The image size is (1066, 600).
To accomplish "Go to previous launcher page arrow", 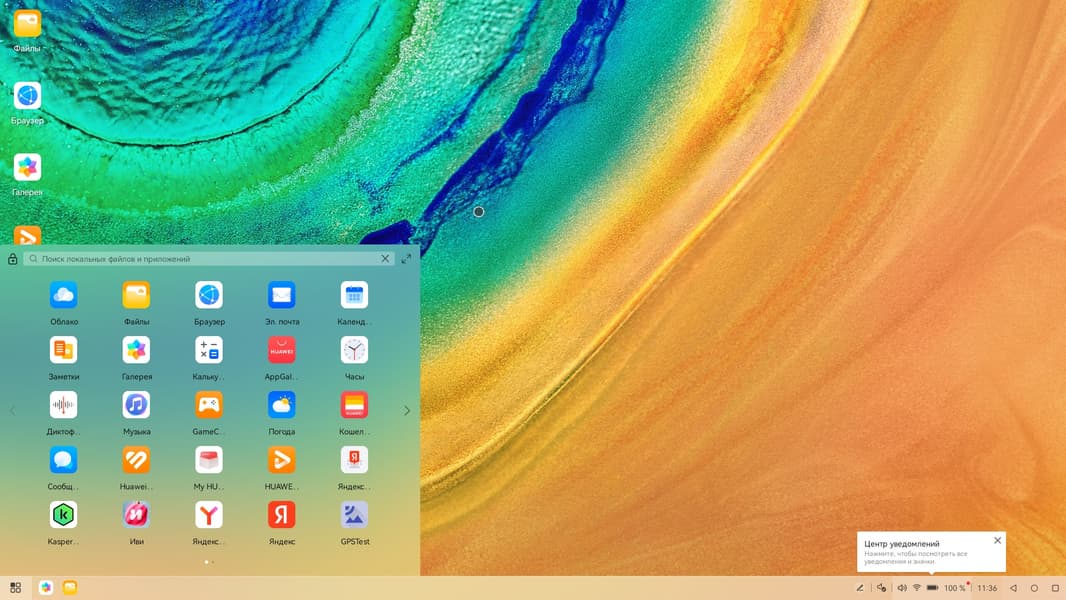I will pyautogui.click(x=12, y=410).
